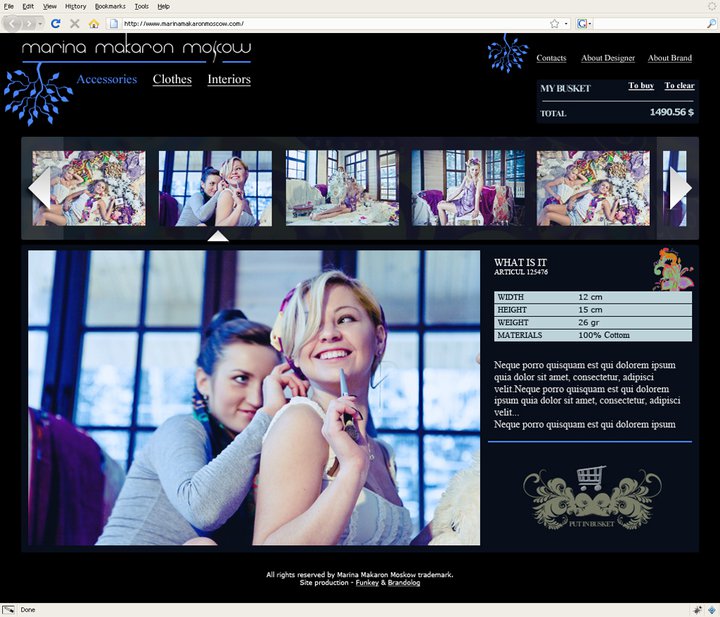
Task: Go to the browser Home icon
Action: click(94, 23)
